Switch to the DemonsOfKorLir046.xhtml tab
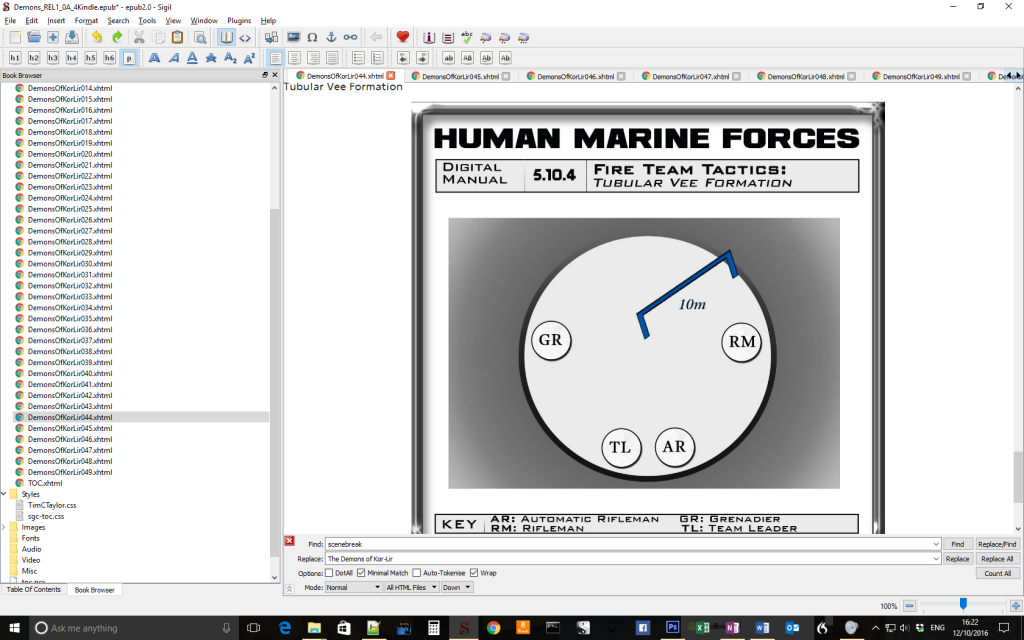Viewport: 1024px width, 640px height. pyautogui.click(x=575, y=74)
